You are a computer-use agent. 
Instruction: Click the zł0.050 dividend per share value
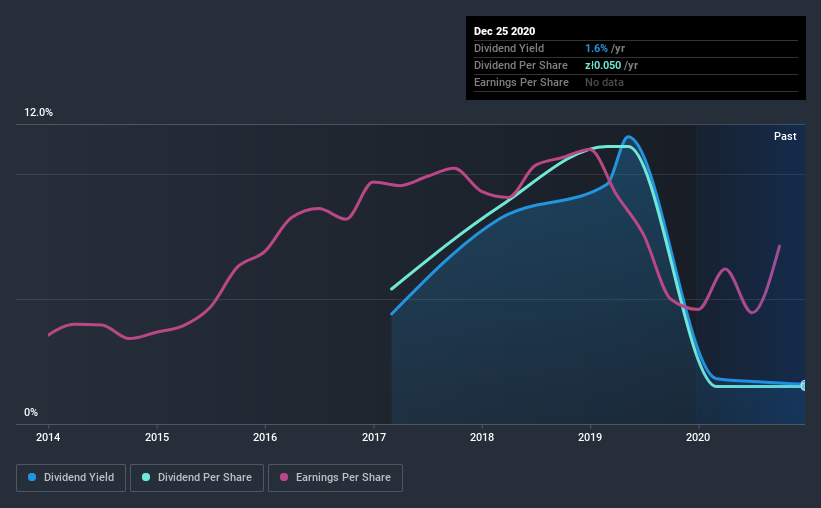(x=603, y=65)
